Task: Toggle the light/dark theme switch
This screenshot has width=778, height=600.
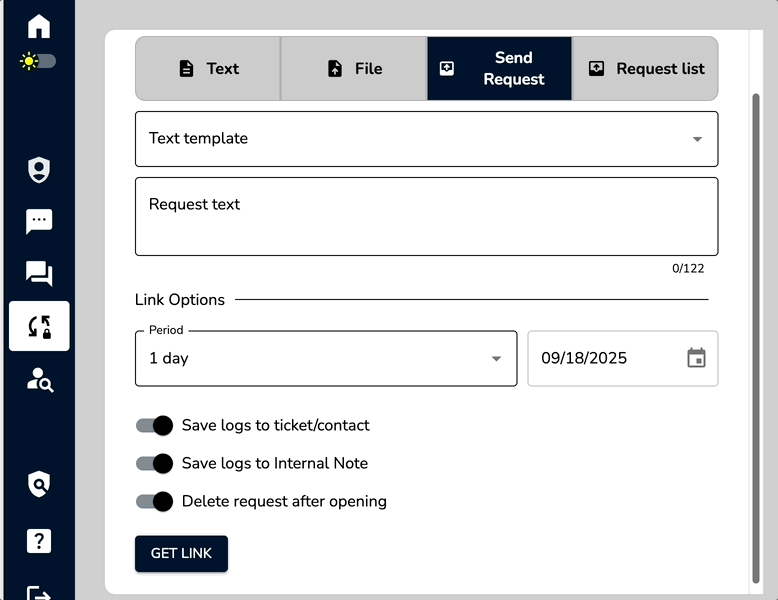Action: point(38,62)
